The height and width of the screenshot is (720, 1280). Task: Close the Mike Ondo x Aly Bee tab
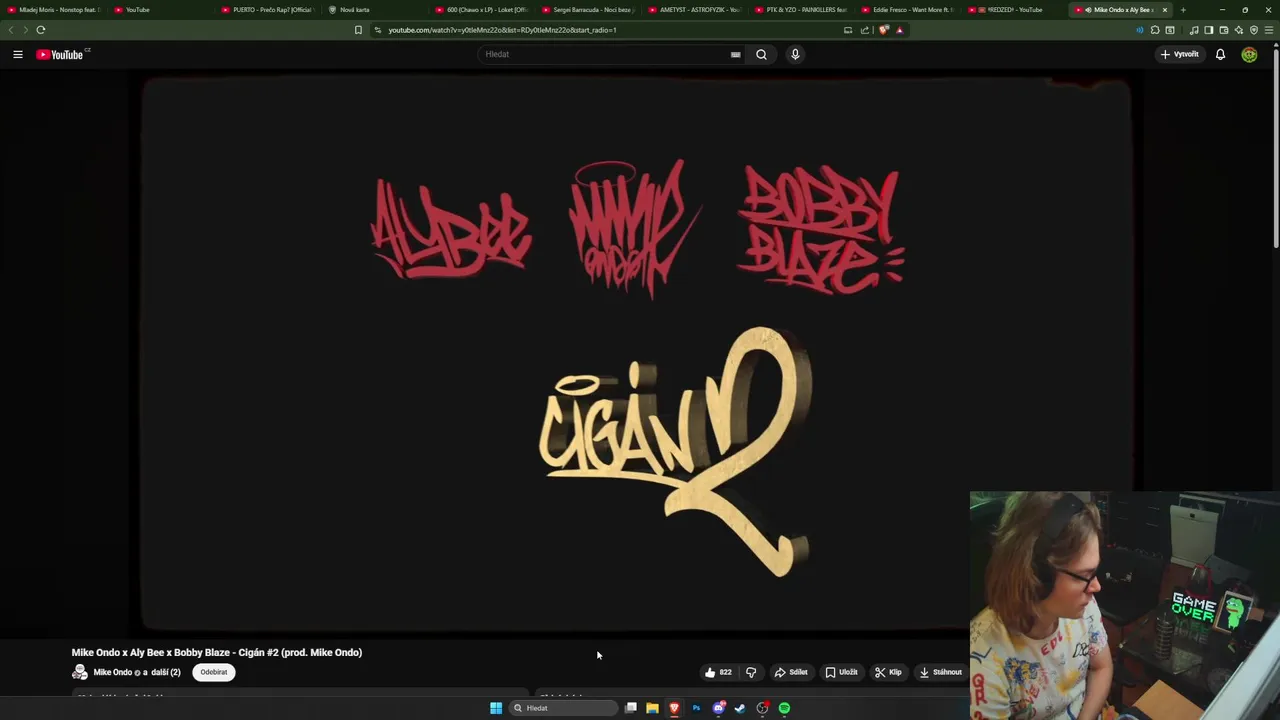(1164, 10)
